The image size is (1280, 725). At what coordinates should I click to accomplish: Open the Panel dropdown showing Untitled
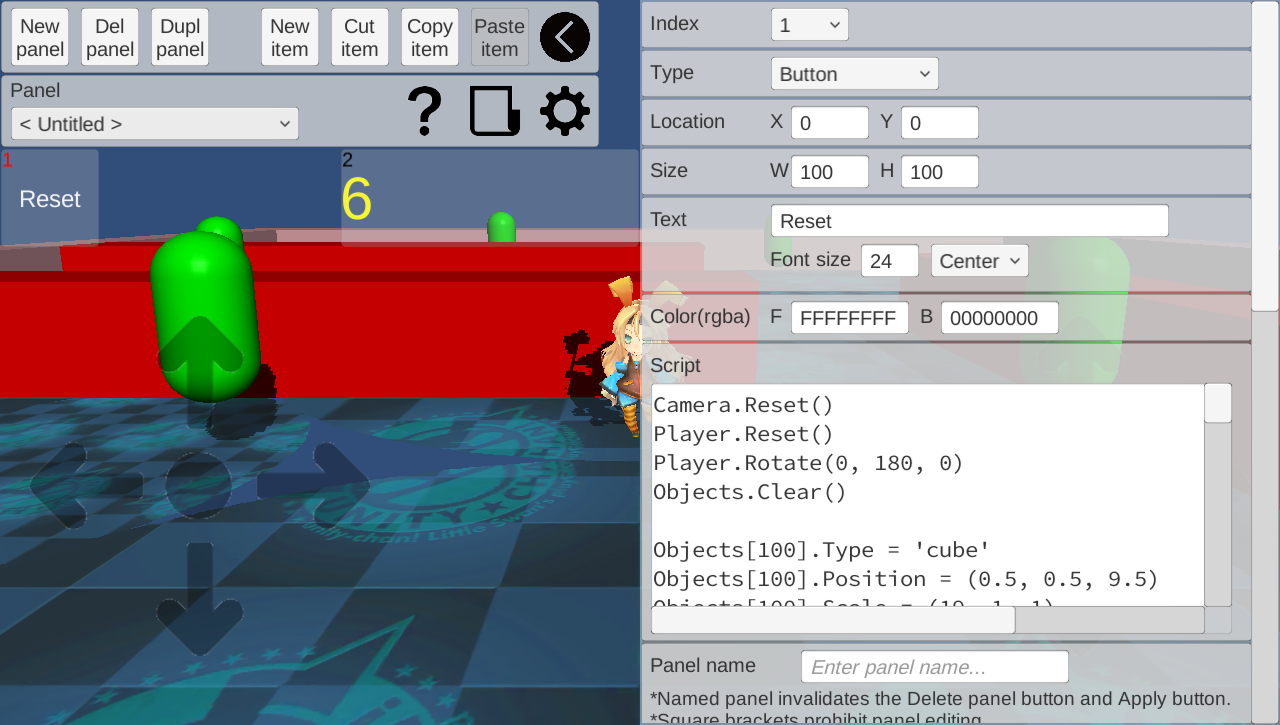pyautogui.click(x=155, y=124)
